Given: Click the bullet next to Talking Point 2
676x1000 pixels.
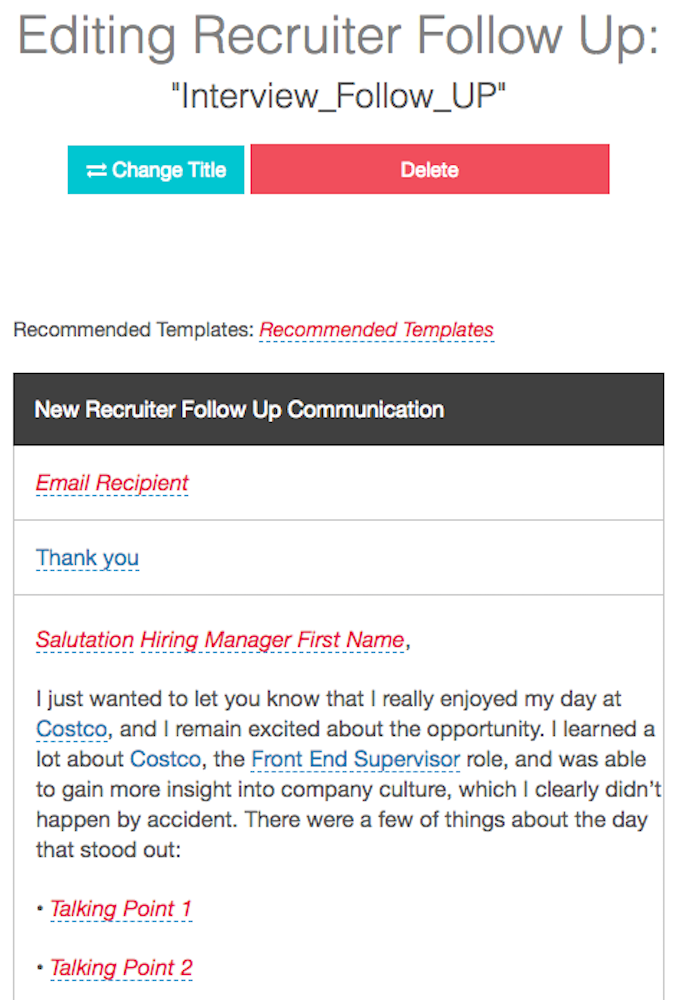Looking at the screenshot, I should tap(39, 968).
